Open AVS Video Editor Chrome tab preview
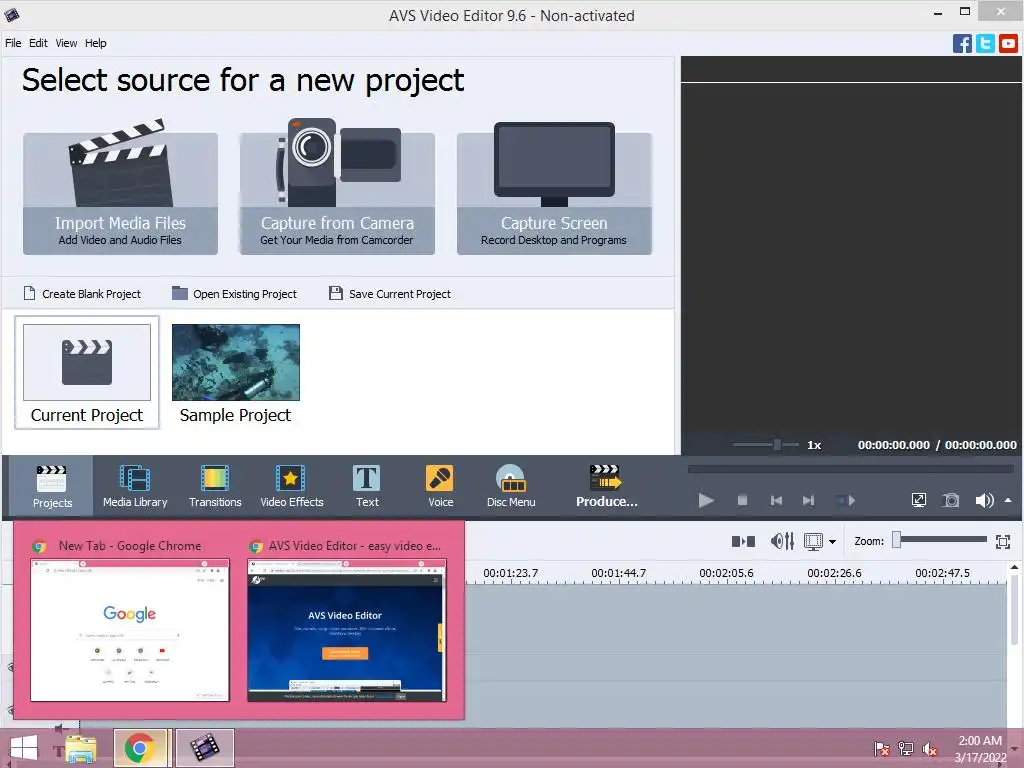Image resolution: width=1024 pixels, height=768 pixels. pos(347,620)
